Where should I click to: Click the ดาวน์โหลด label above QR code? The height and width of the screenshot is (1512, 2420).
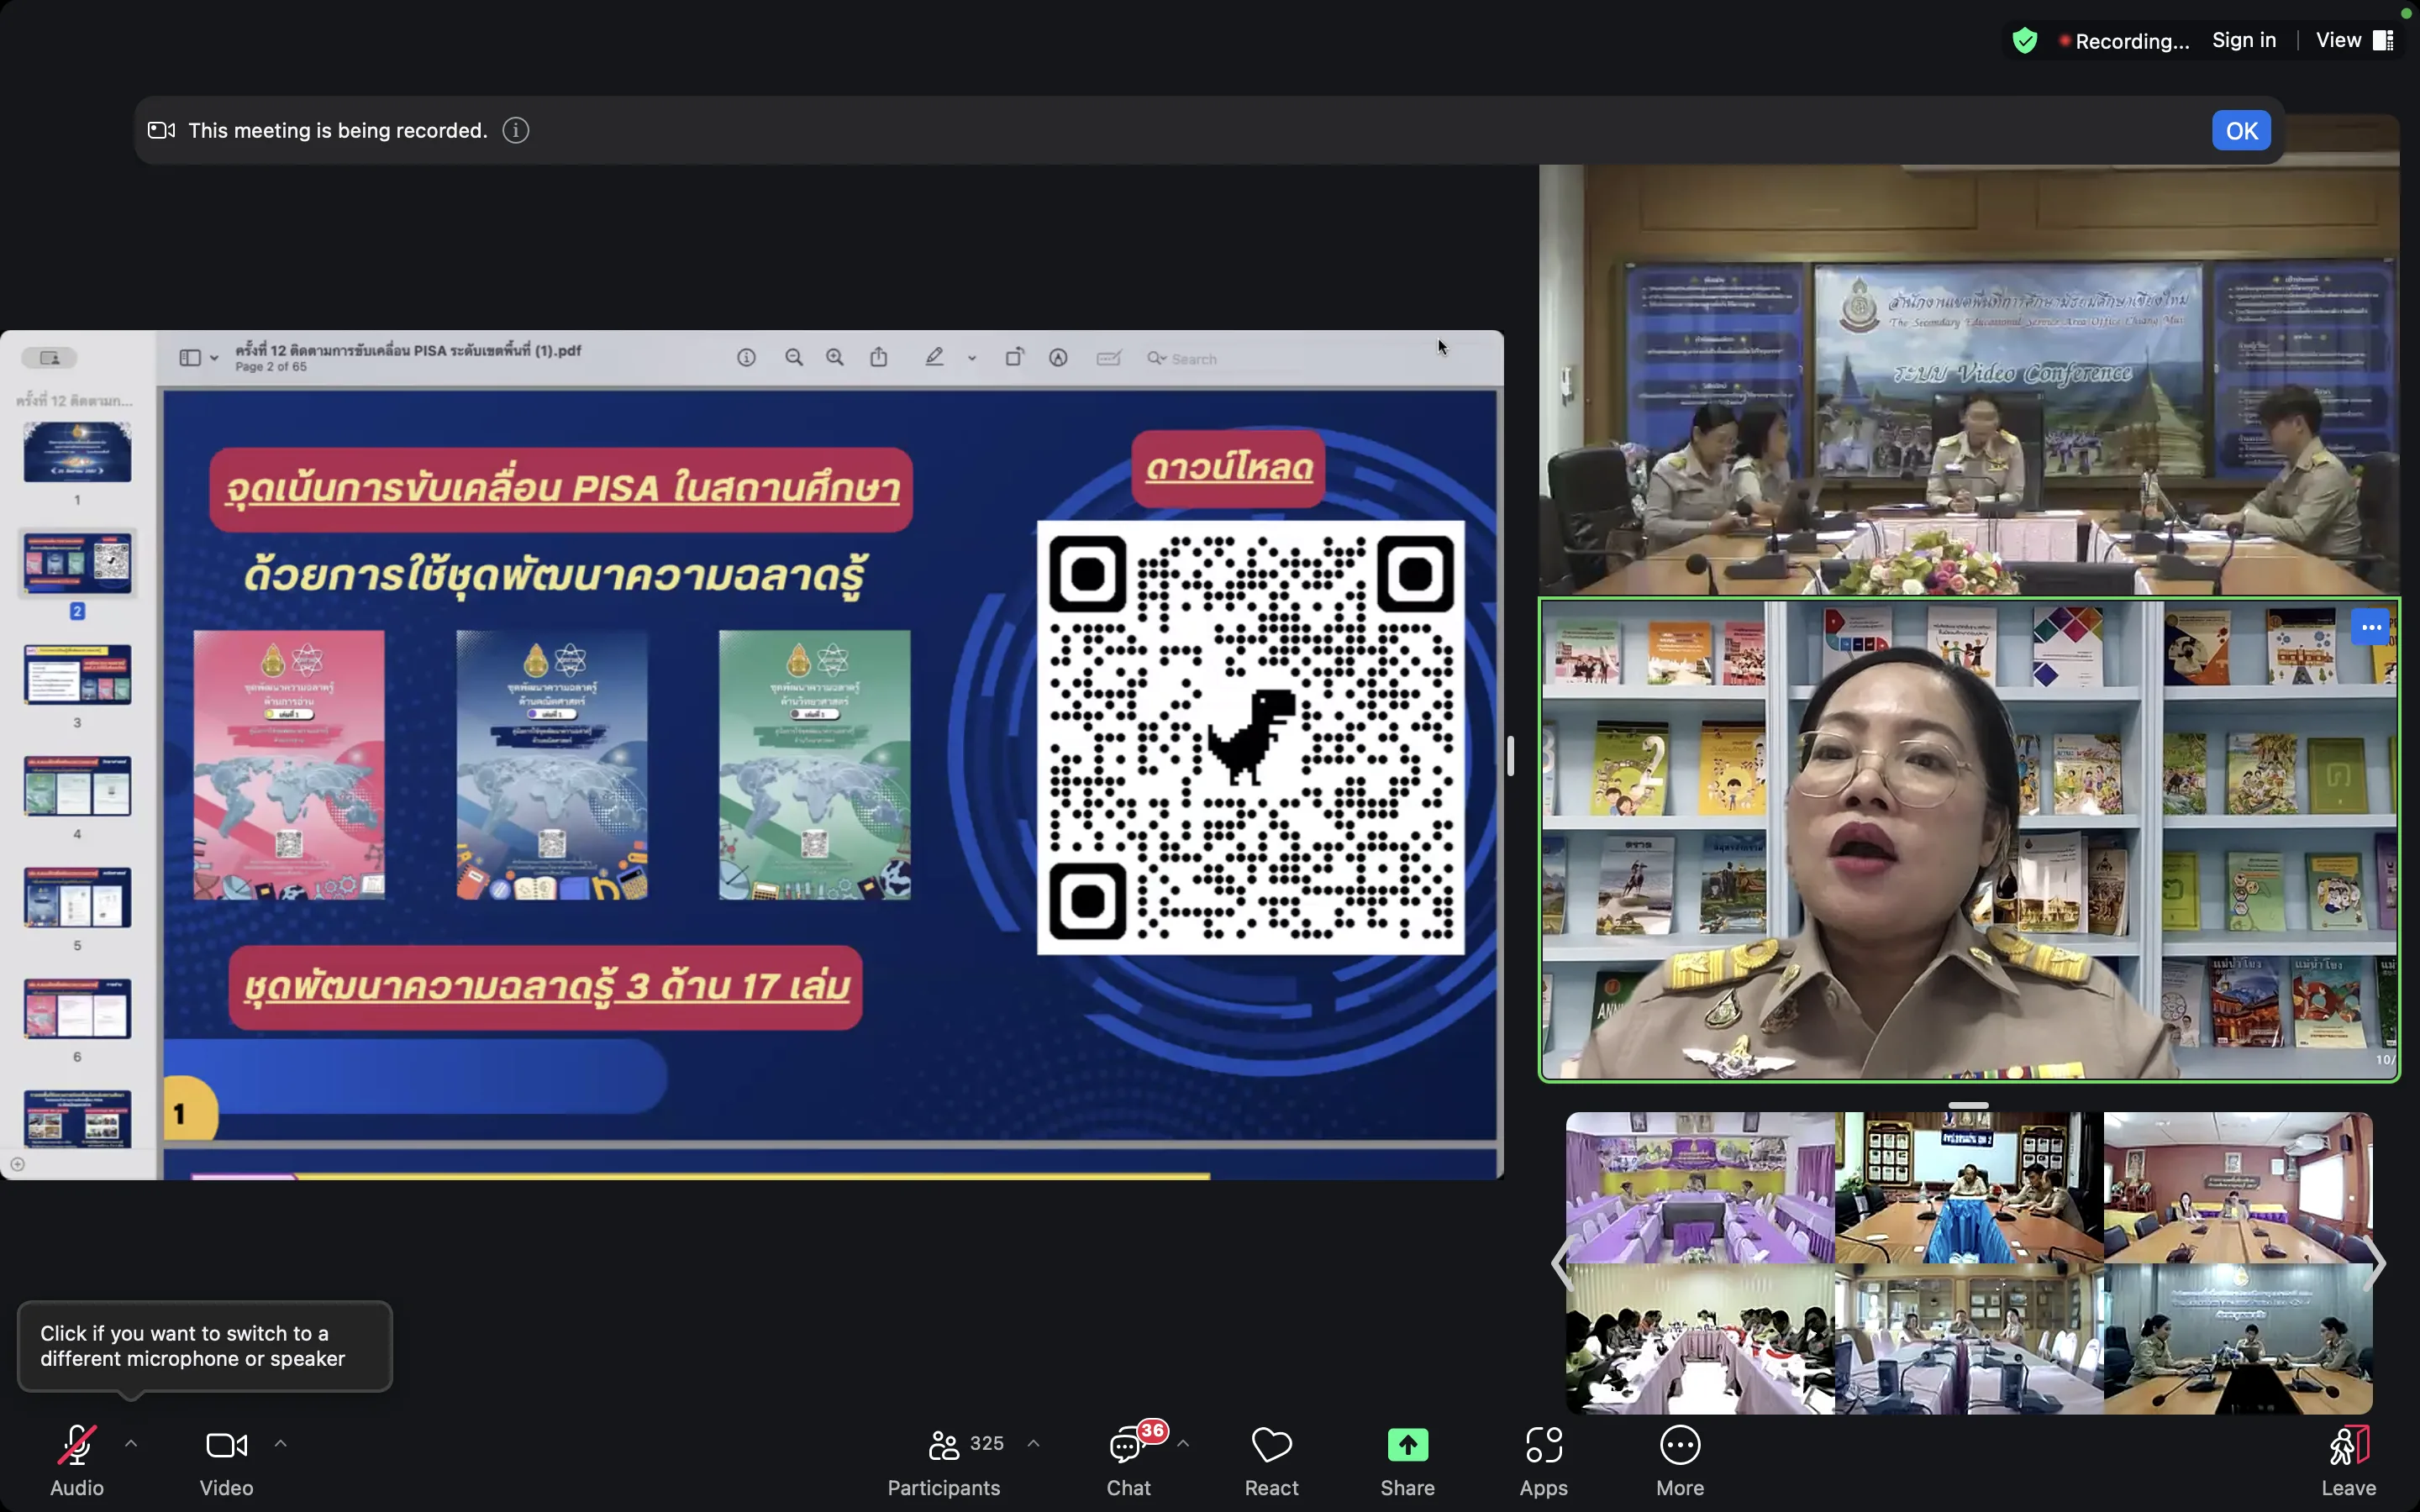(x=1229, y=468)
